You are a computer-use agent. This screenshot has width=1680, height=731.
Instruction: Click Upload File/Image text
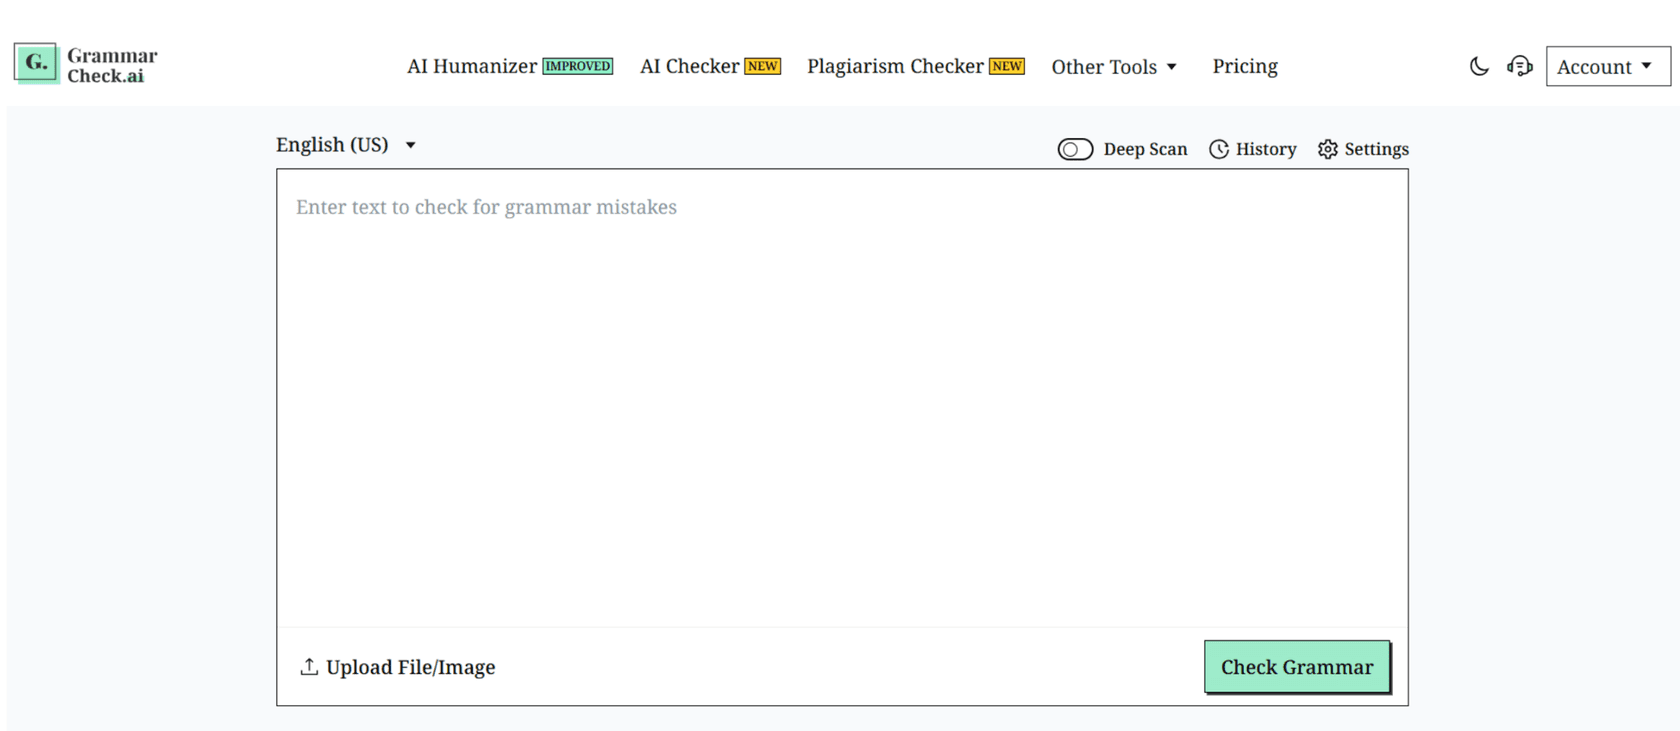(x=410, y=667)
